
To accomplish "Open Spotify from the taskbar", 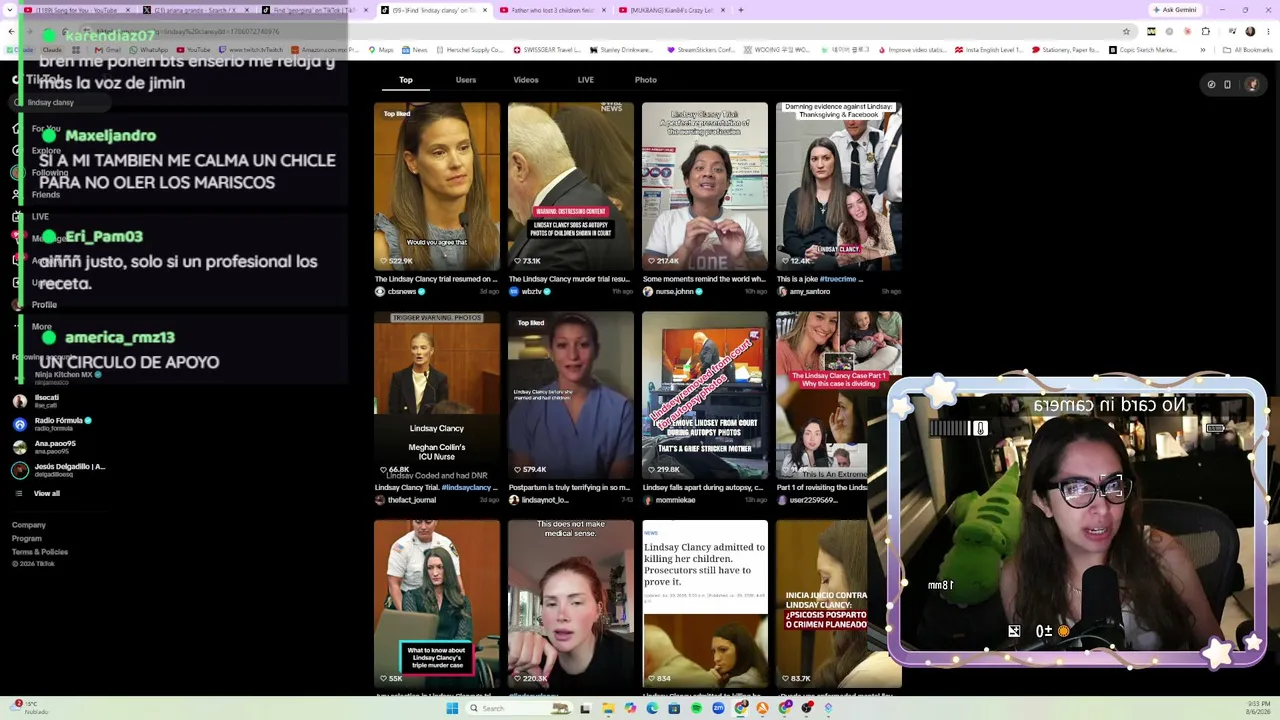I will pos(697,708).
